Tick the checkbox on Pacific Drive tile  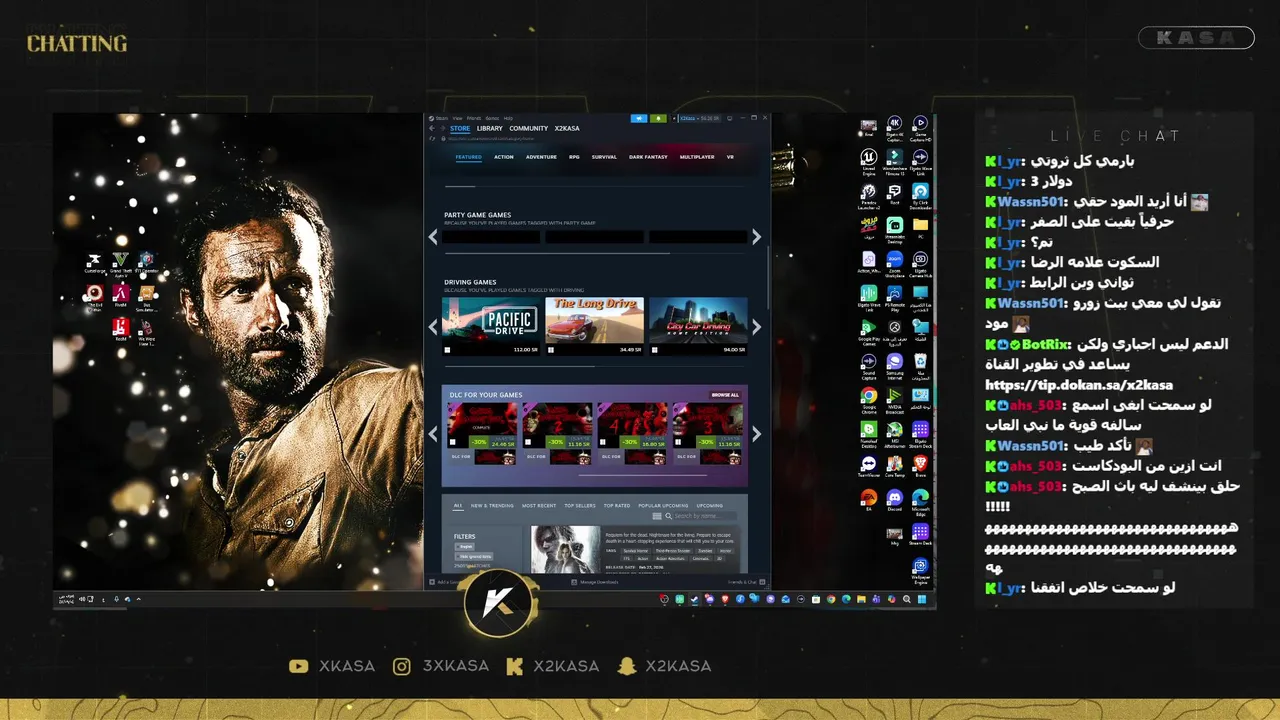coord(447,350)
